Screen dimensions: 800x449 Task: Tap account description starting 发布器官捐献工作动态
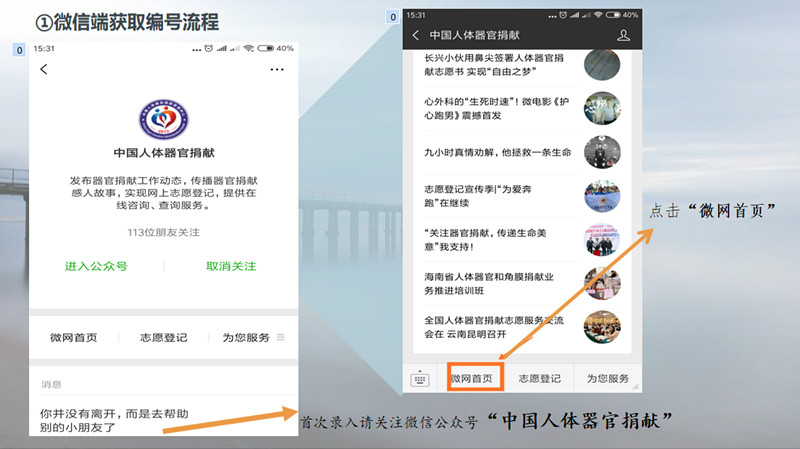click(x=164, y=193)
